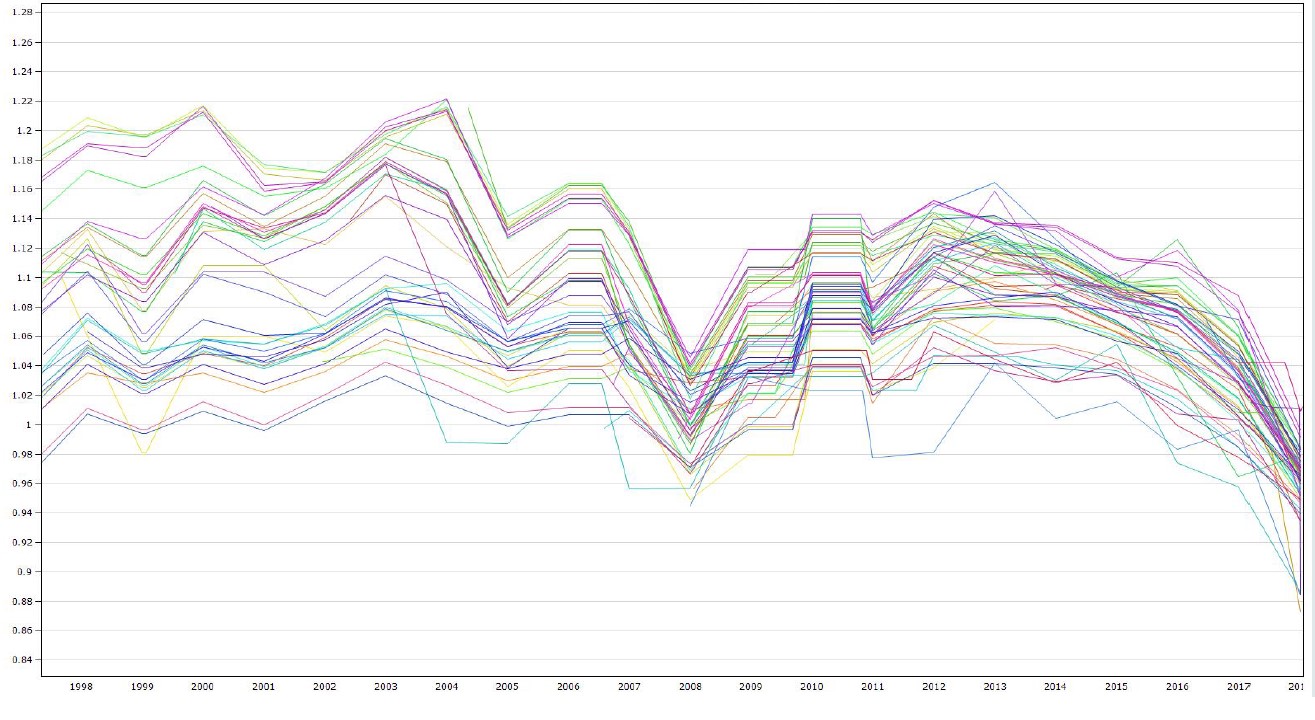
Task: Click the 2008 year label
Action: pos(689,687)
